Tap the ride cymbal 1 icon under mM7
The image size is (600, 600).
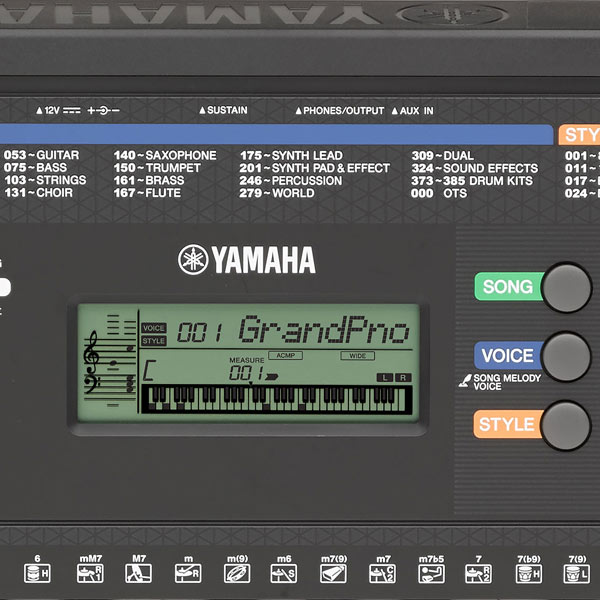click(90, 573)
